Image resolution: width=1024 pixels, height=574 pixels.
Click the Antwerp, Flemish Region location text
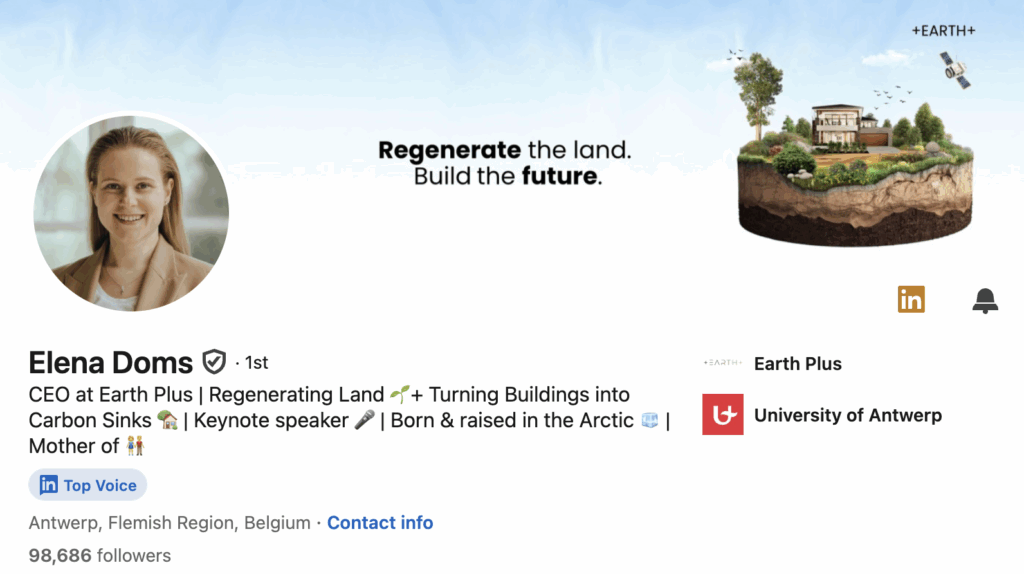pos(169,522)
